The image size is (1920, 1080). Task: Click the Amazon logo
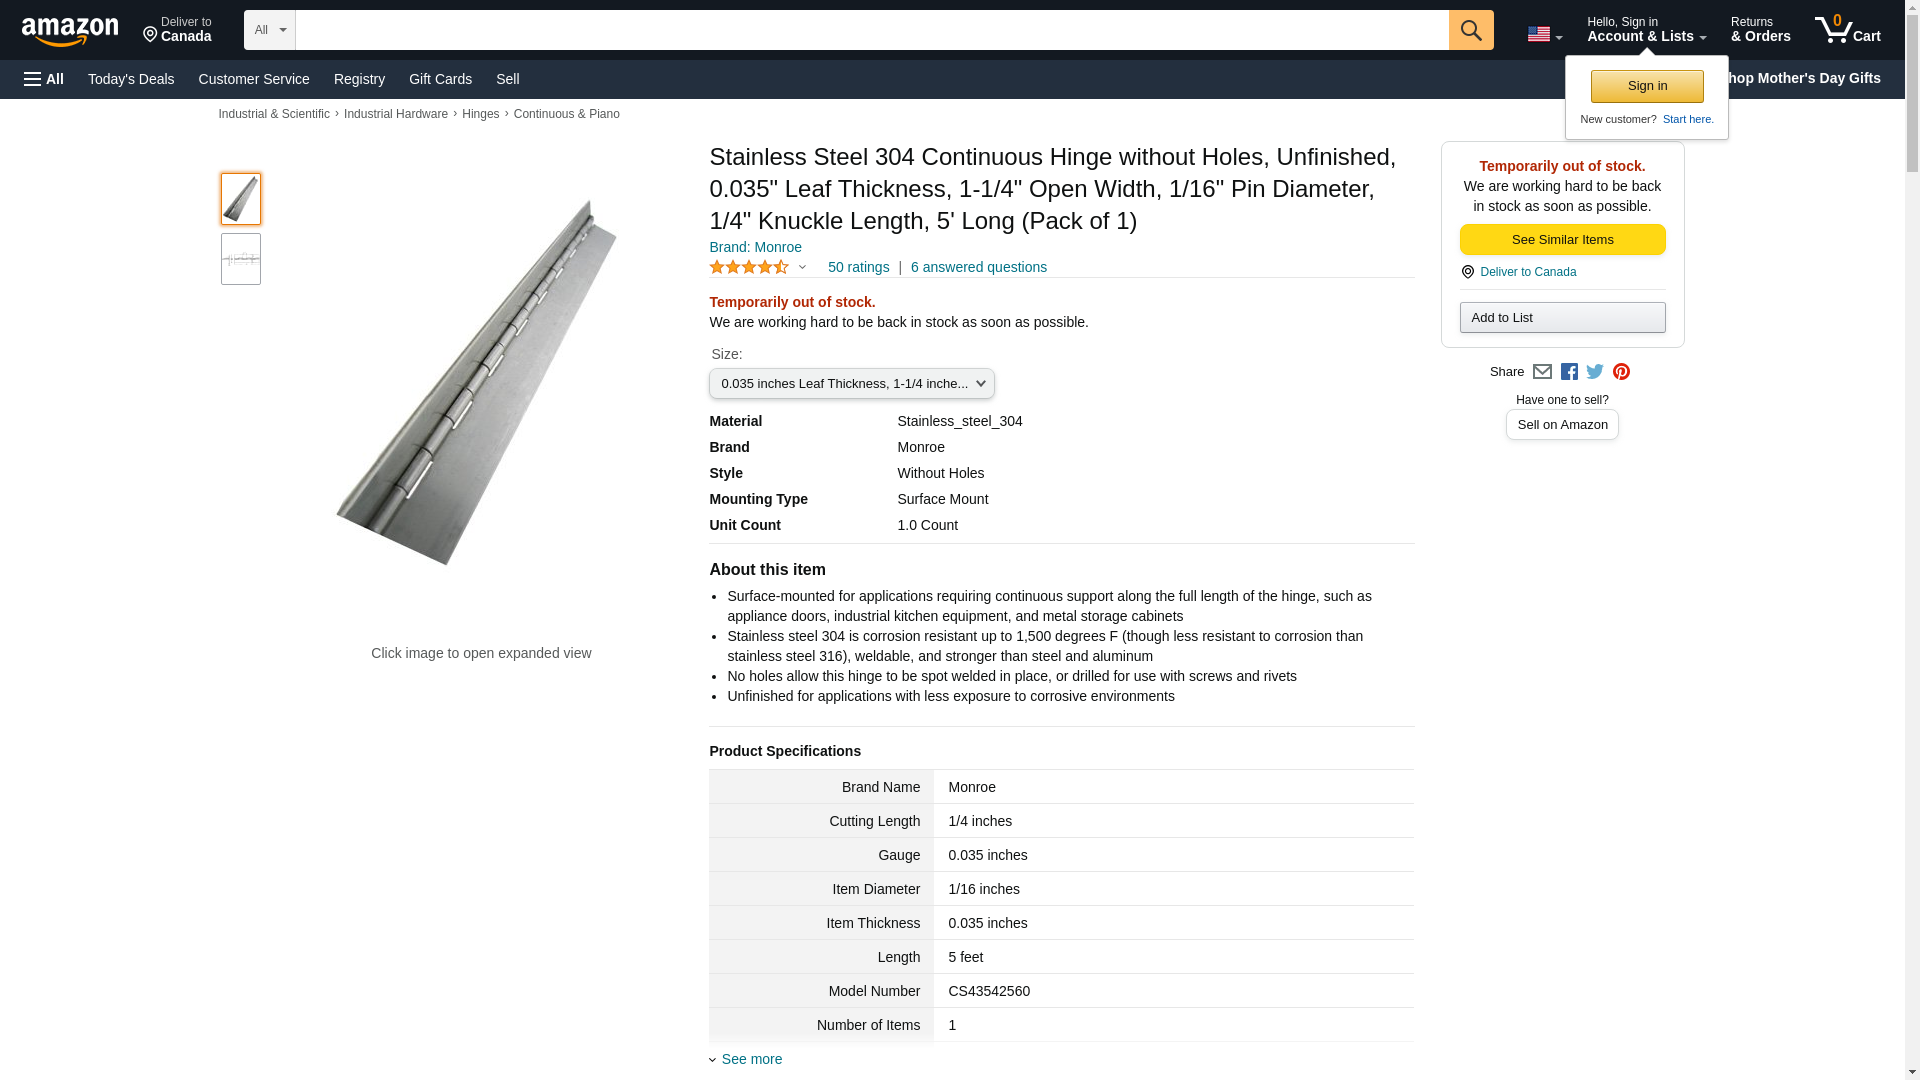point(70,31)
